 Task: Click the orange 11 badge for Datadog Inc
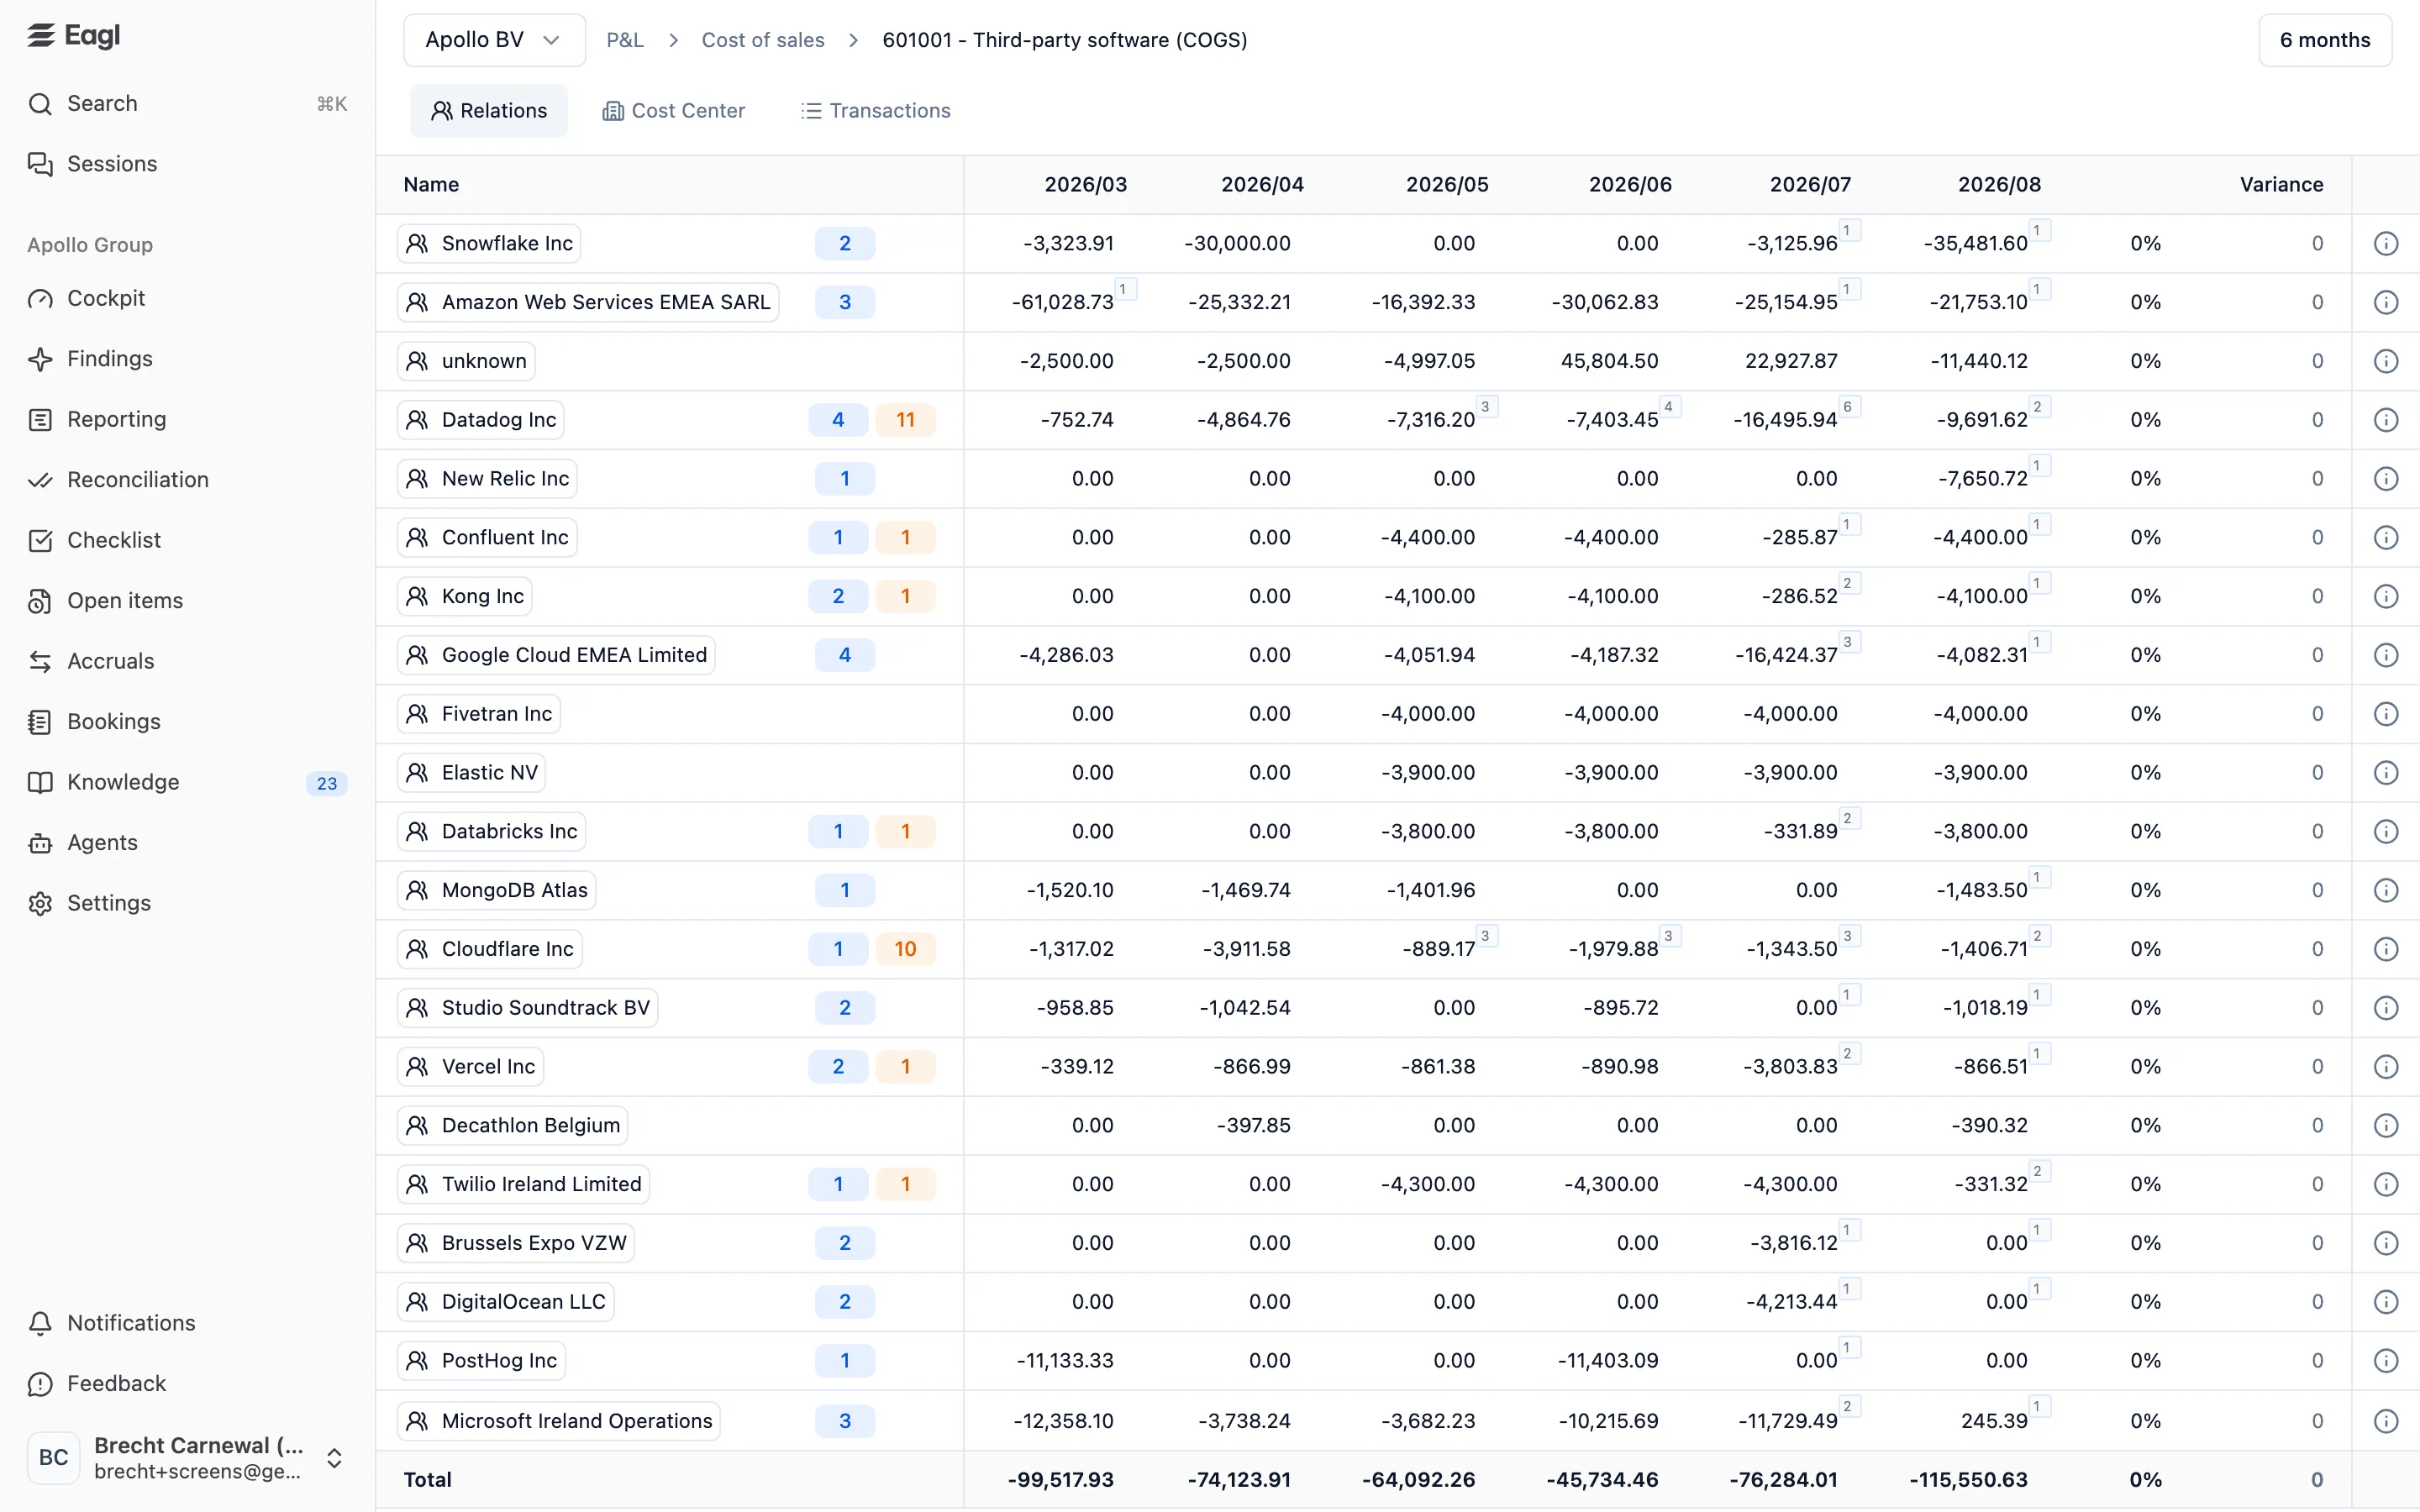(x=905, y=420)
